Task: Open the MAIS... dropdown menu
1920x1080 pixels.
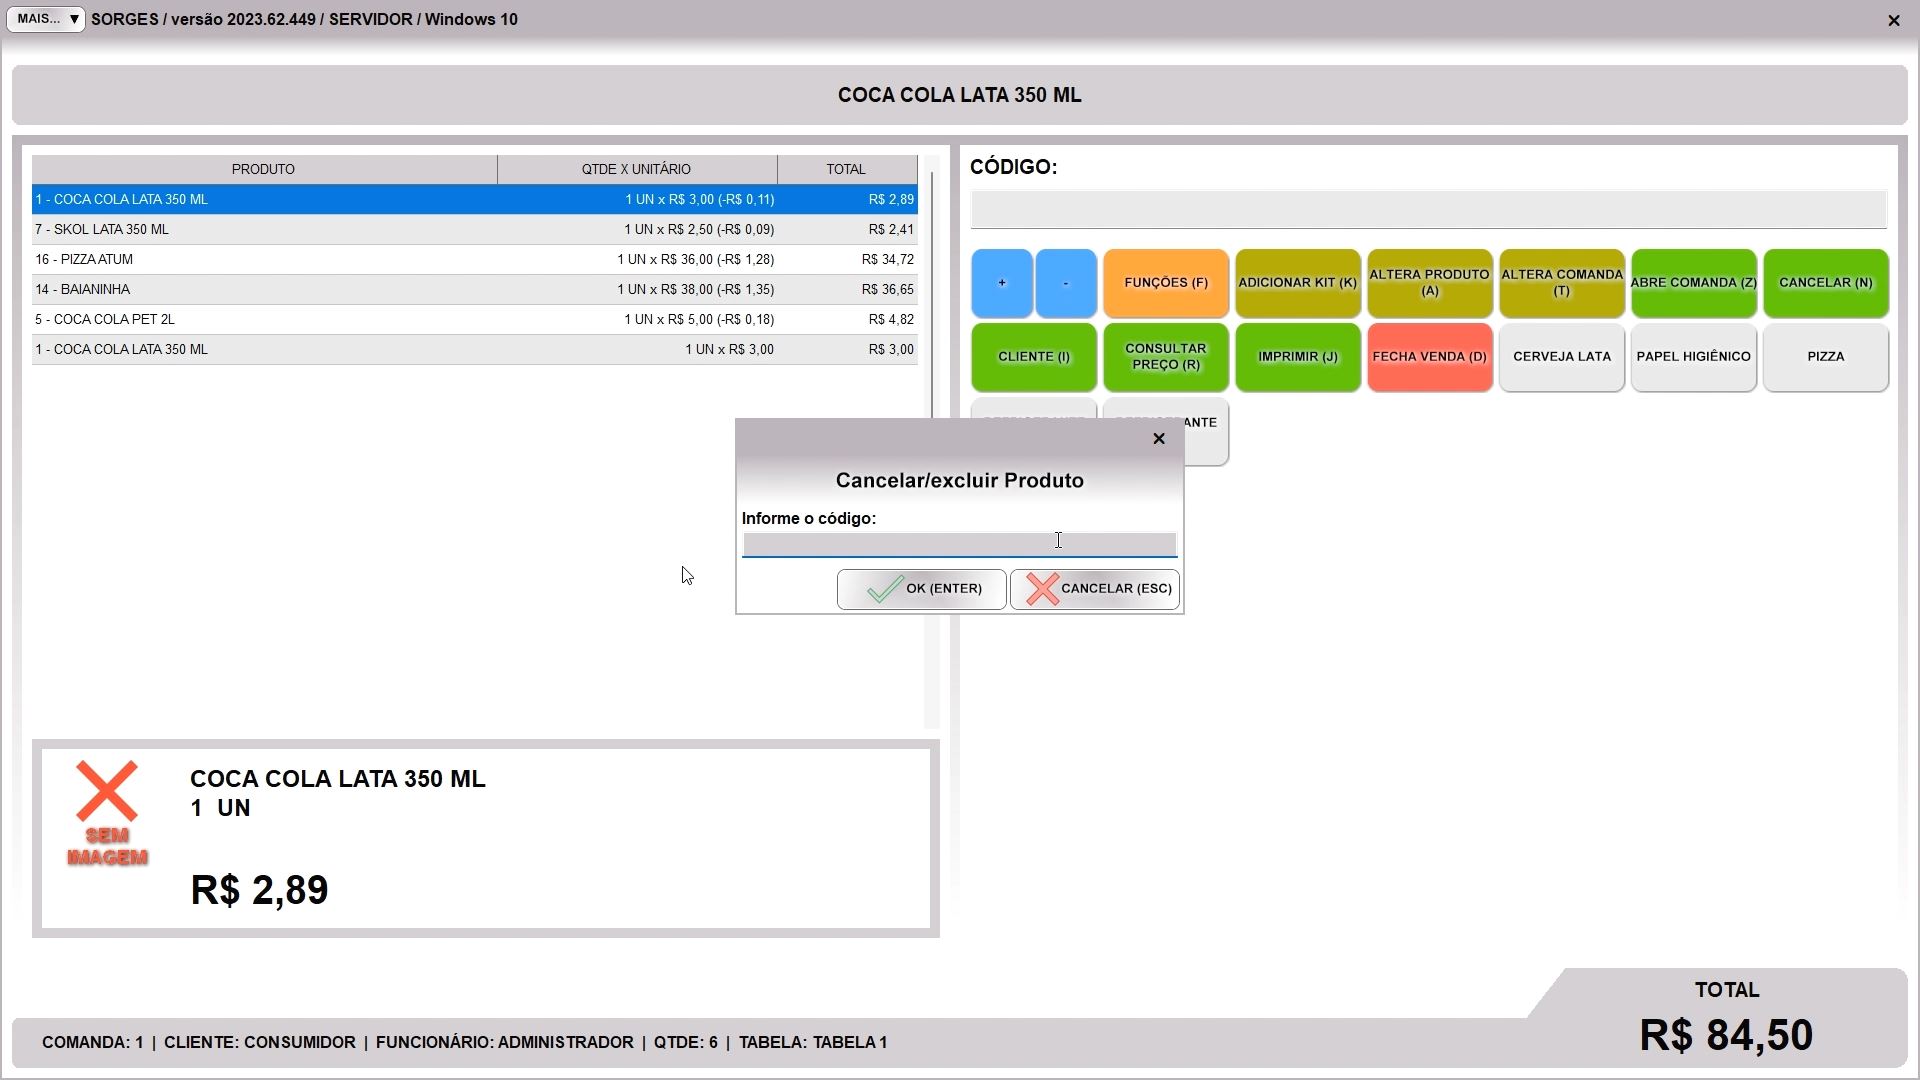Action: 46,19
